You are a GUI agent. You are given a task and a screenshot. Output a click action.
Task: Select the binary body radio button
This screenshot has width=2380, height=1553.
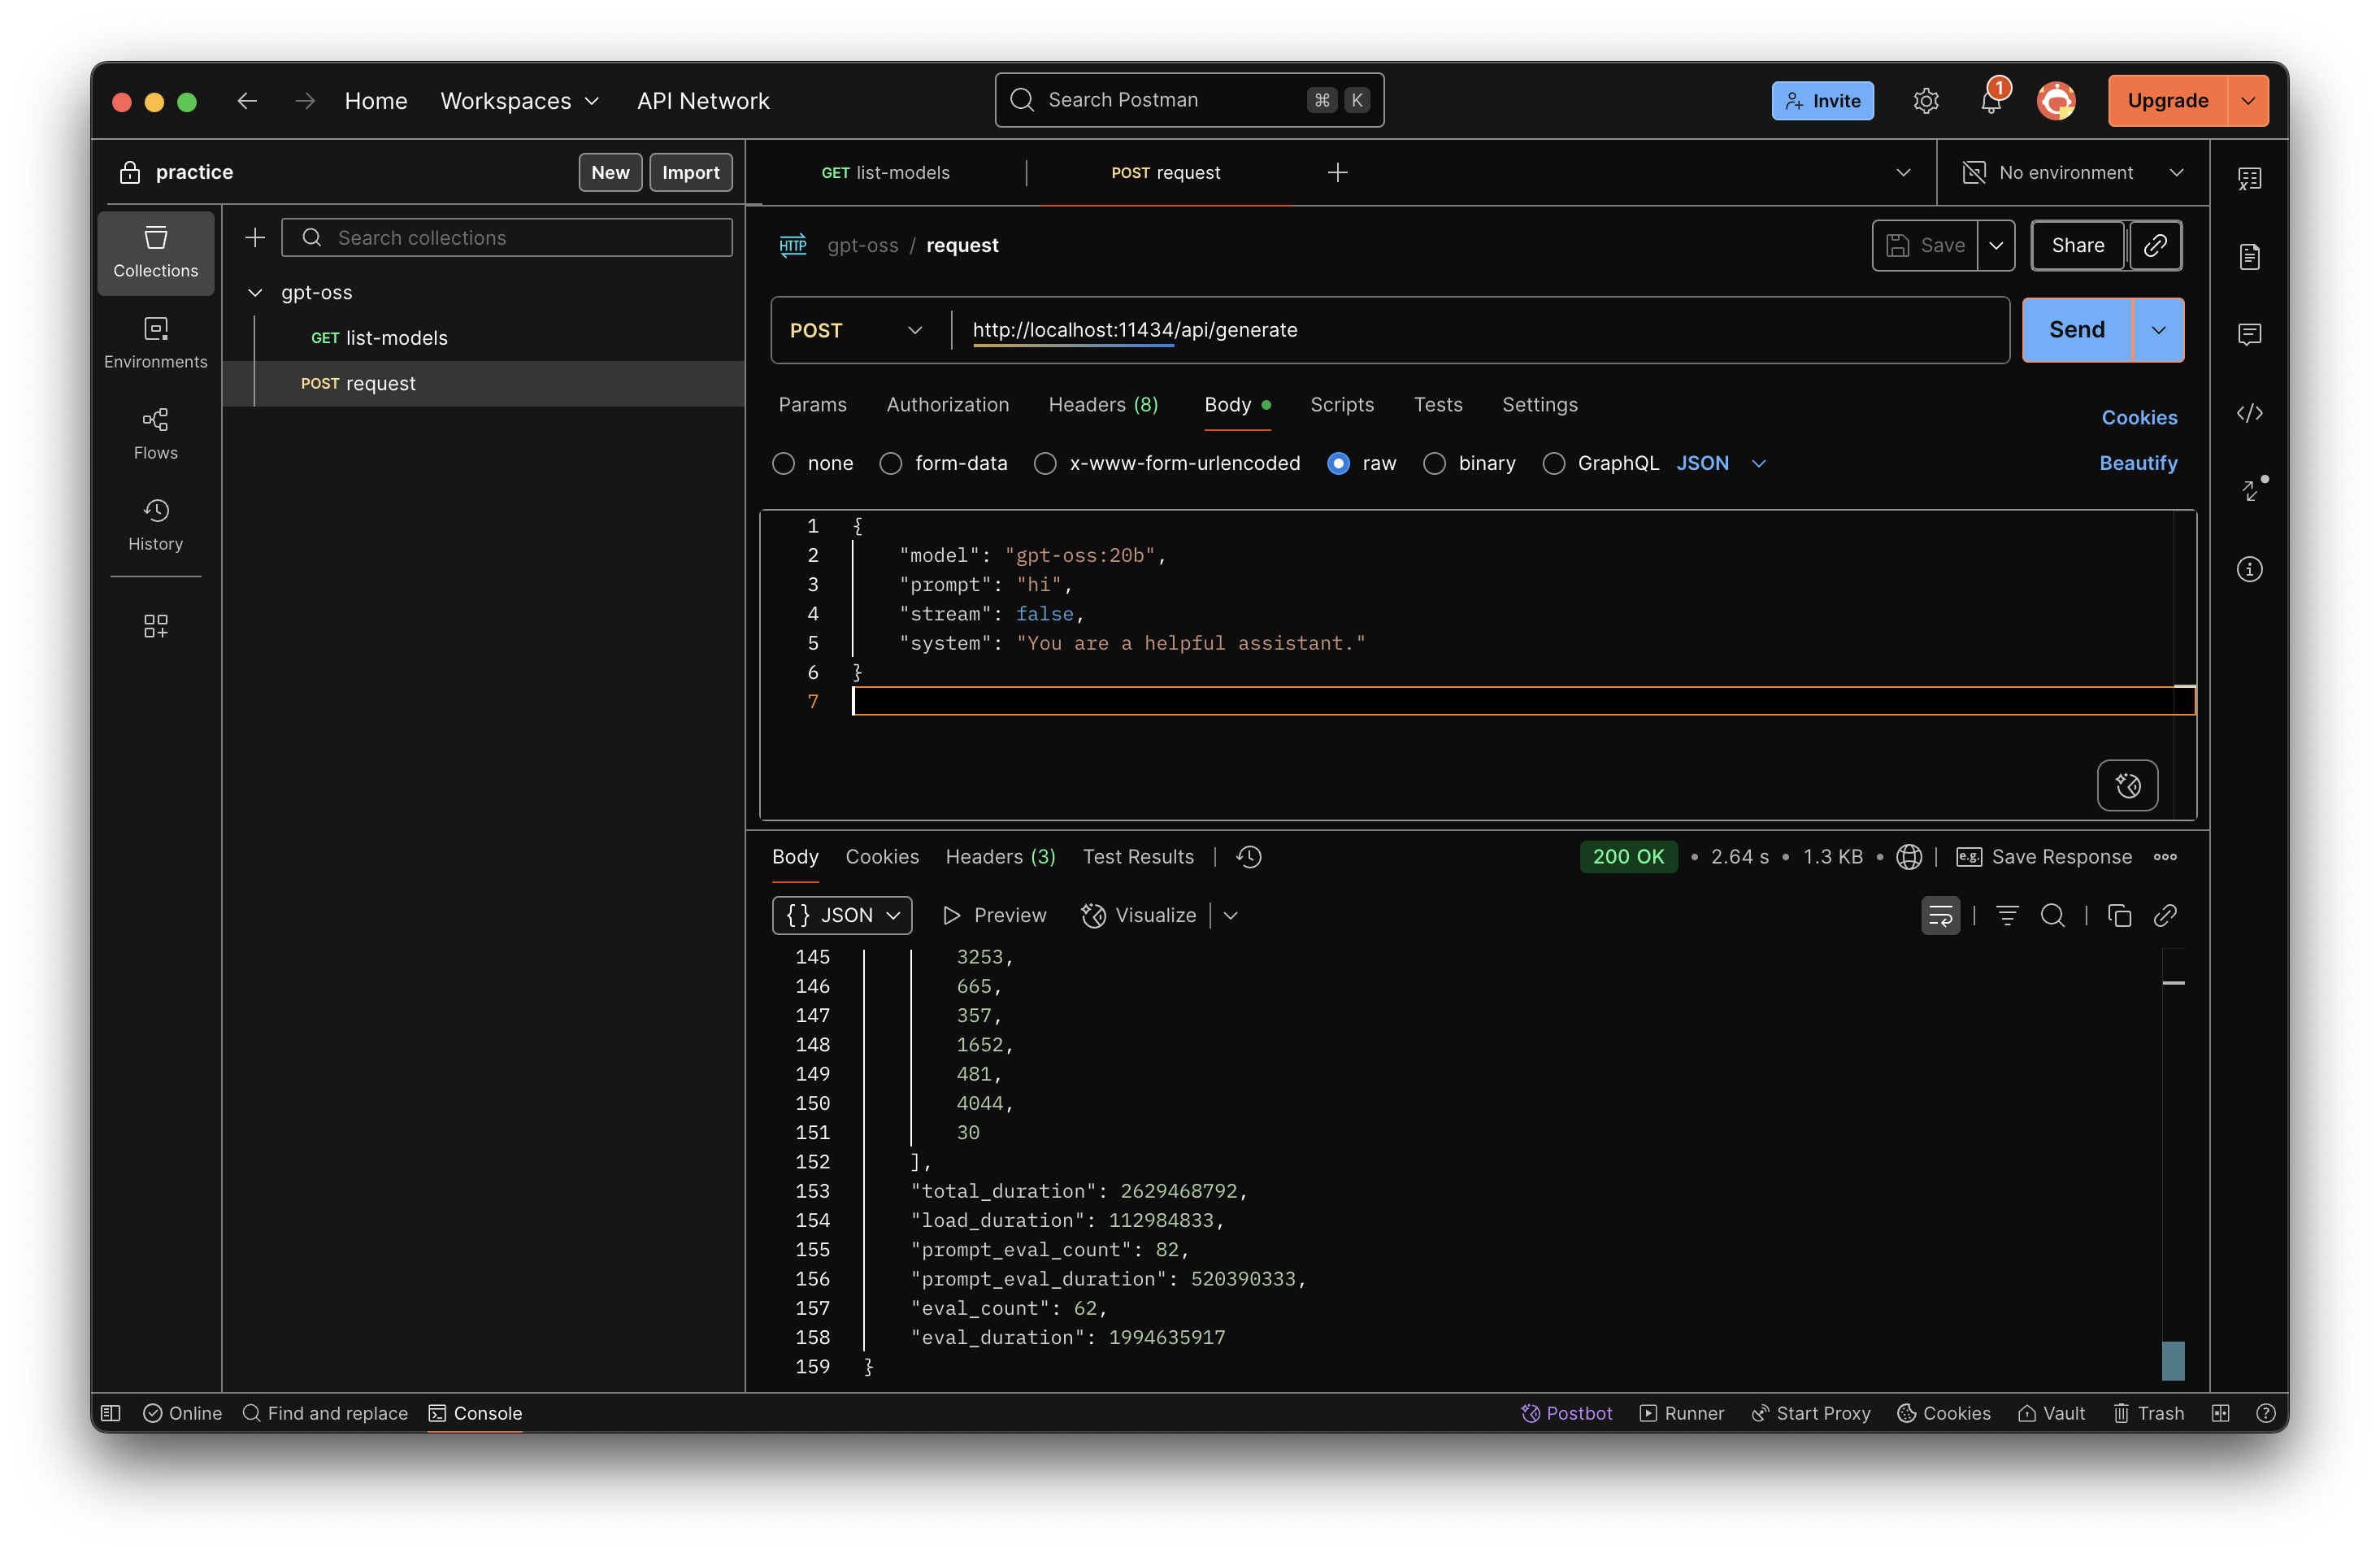pos(1434,463)
